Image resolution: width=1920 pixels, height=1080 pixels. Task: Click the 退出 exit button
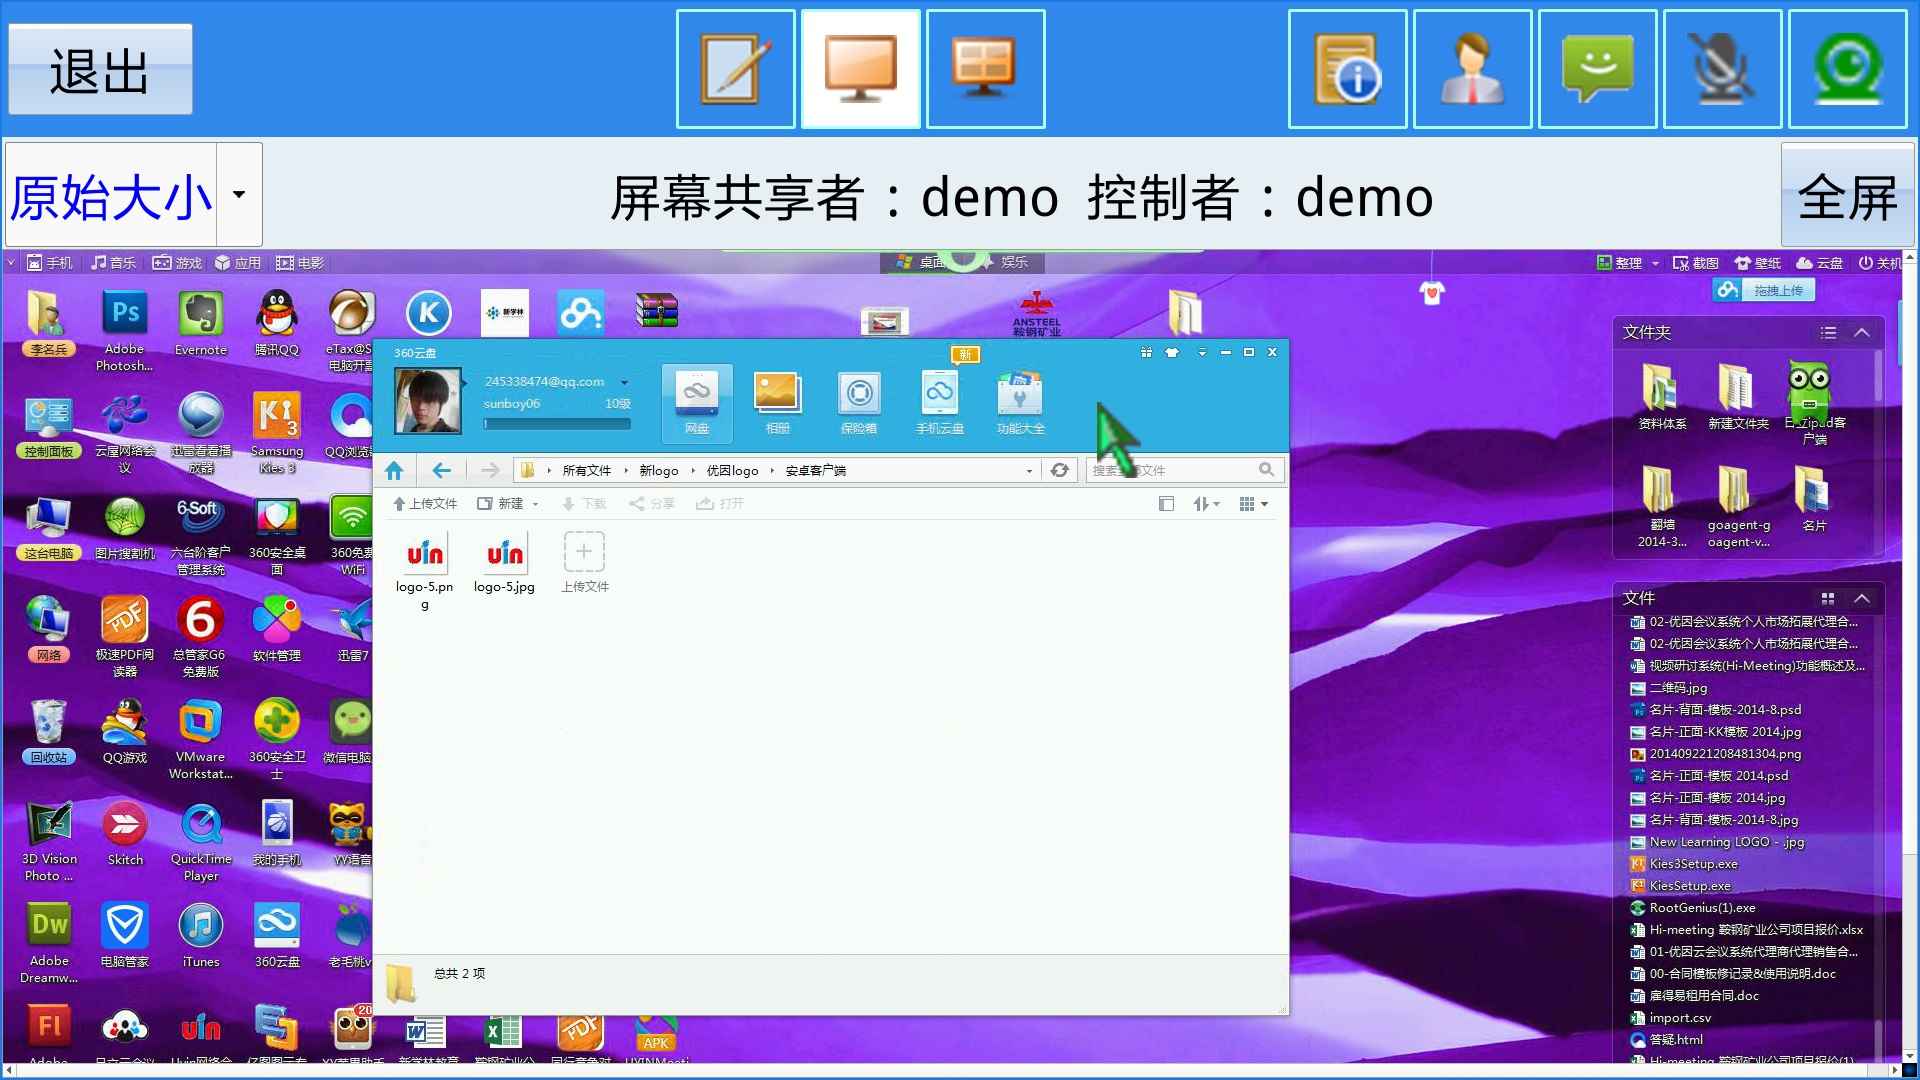(x=99, y=68)
